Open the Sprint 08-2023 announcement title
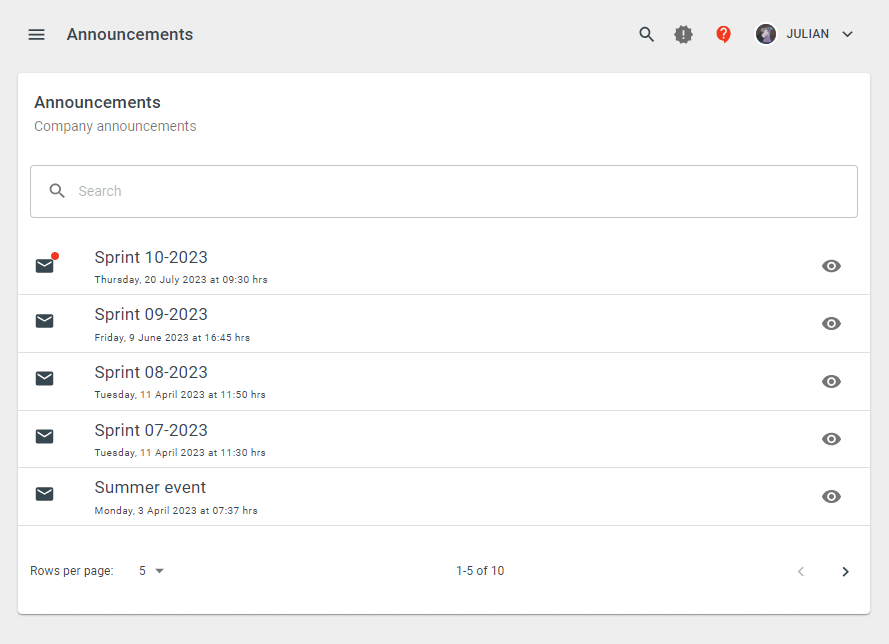This screenshot has width=889, height=644. [x=151, y=372]
